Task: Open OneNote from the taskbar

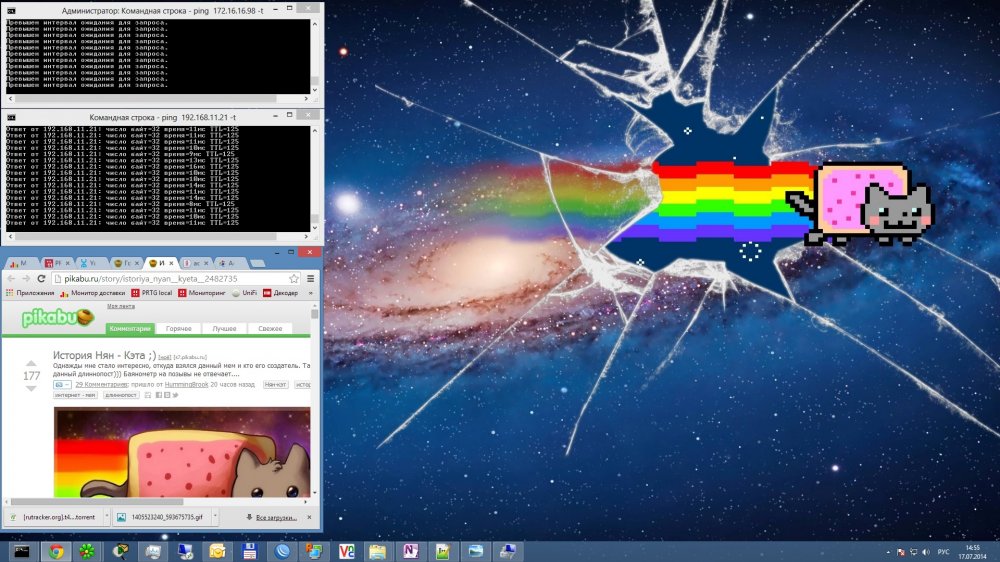Action: 411,551
